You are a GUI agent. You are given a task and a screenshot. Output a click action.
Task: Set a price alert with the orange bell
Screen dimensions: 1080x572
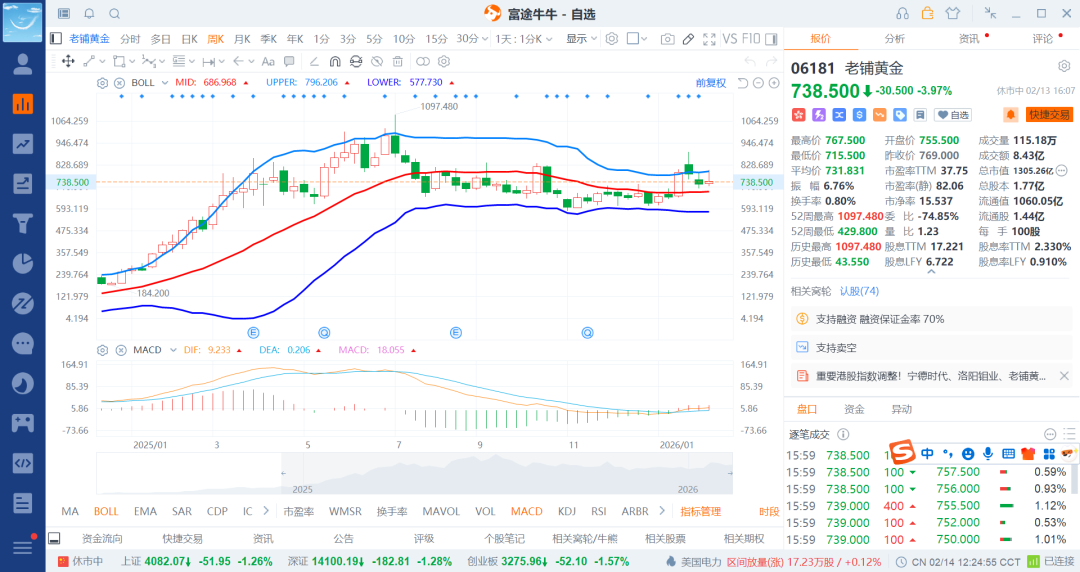point(1010,115)
